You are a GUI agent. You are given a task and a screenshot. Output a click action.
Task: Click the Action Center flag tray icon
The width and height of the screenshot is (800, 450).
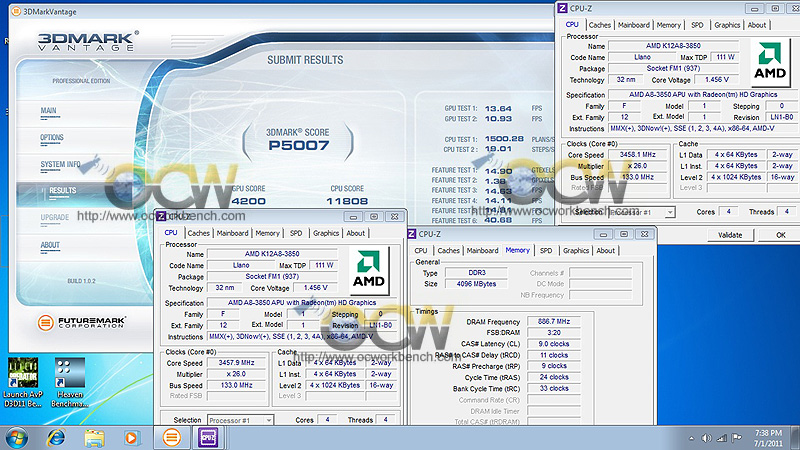pos(737,438)
